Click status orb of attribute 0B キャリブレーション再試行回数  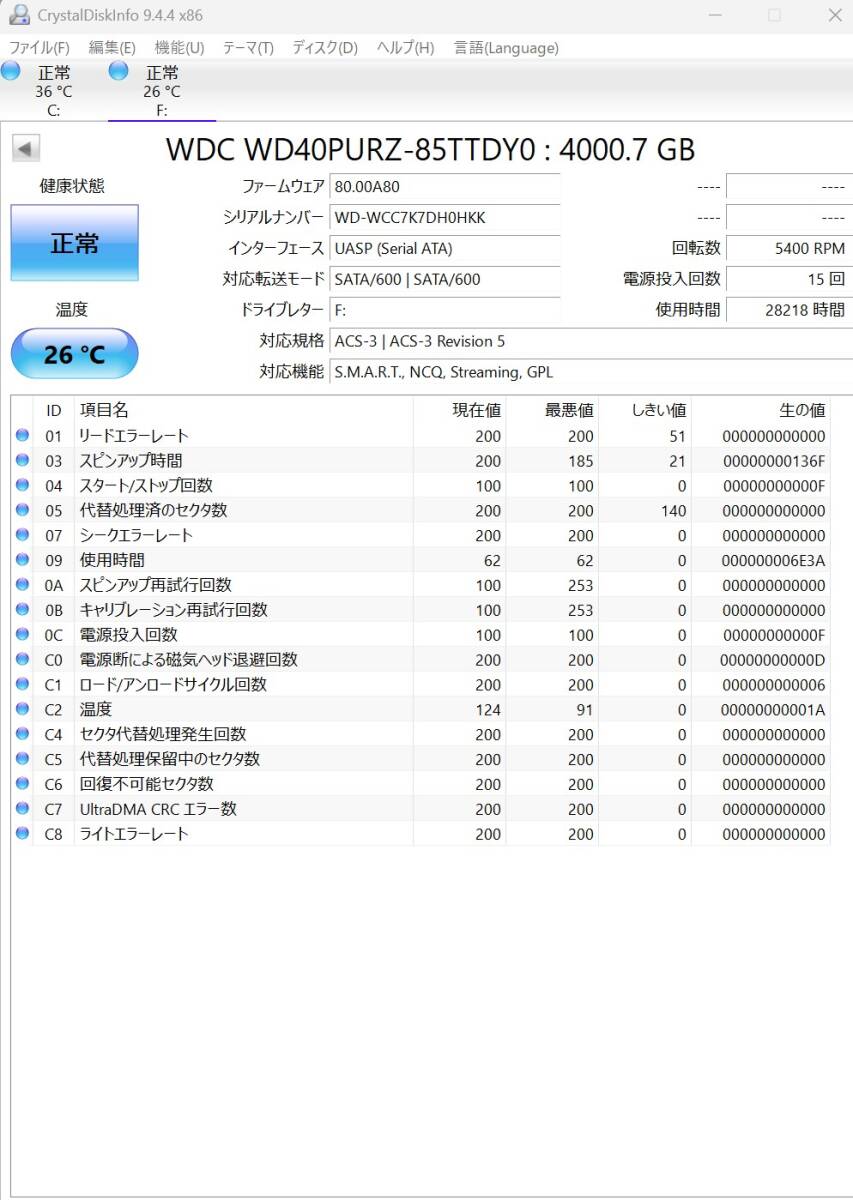pyautogui.click(x=22, y=609)
